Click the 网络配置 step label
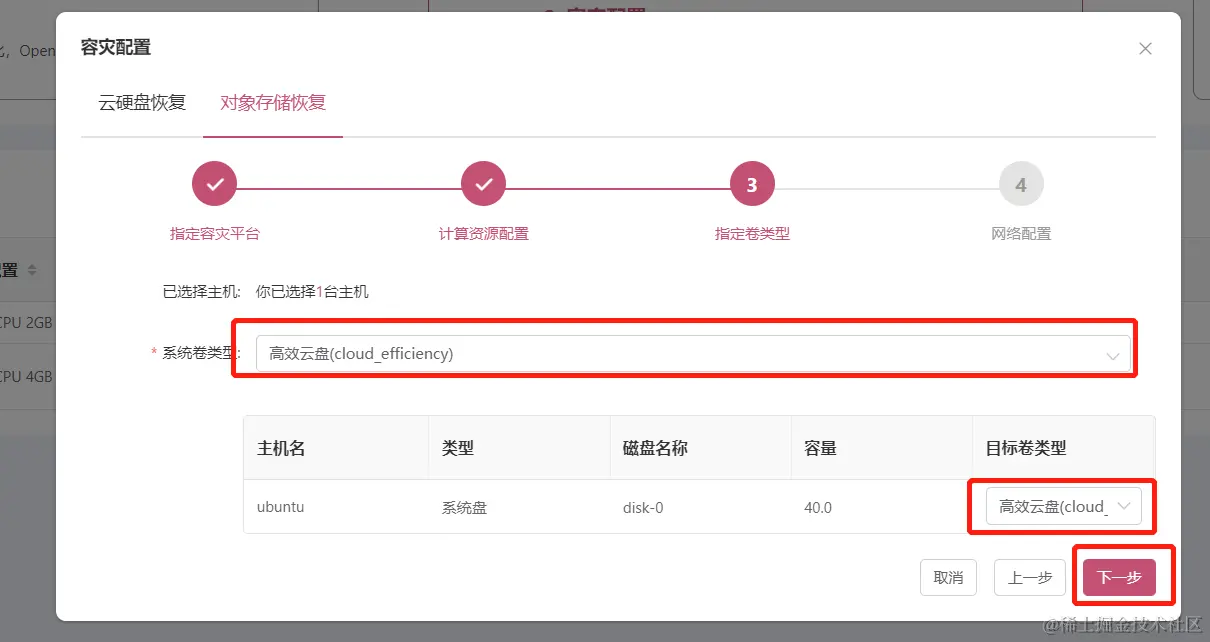Image resolution: width=1210 pixels, height=642 pixels. pos(1021,233)
